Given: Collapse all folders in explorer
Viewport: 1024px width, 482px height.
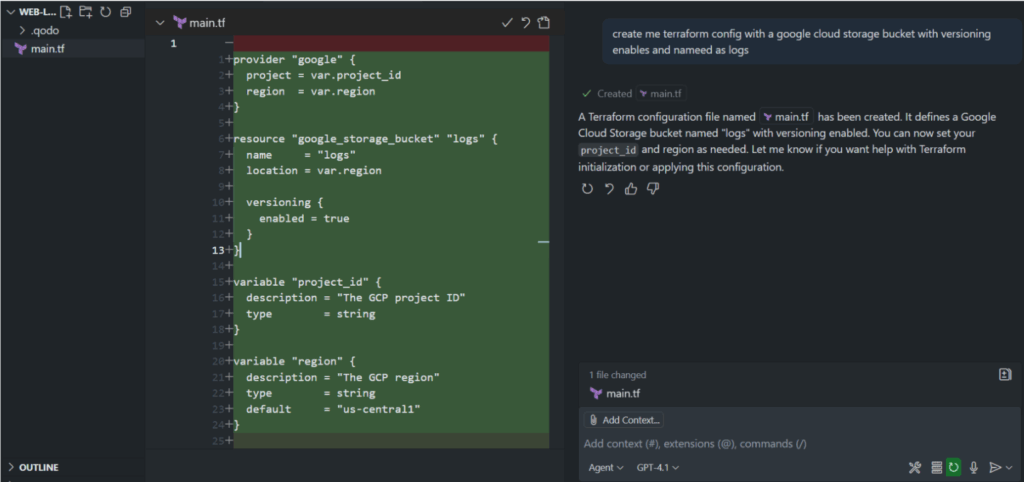Looking at the screenshot, I should (125, 12).
